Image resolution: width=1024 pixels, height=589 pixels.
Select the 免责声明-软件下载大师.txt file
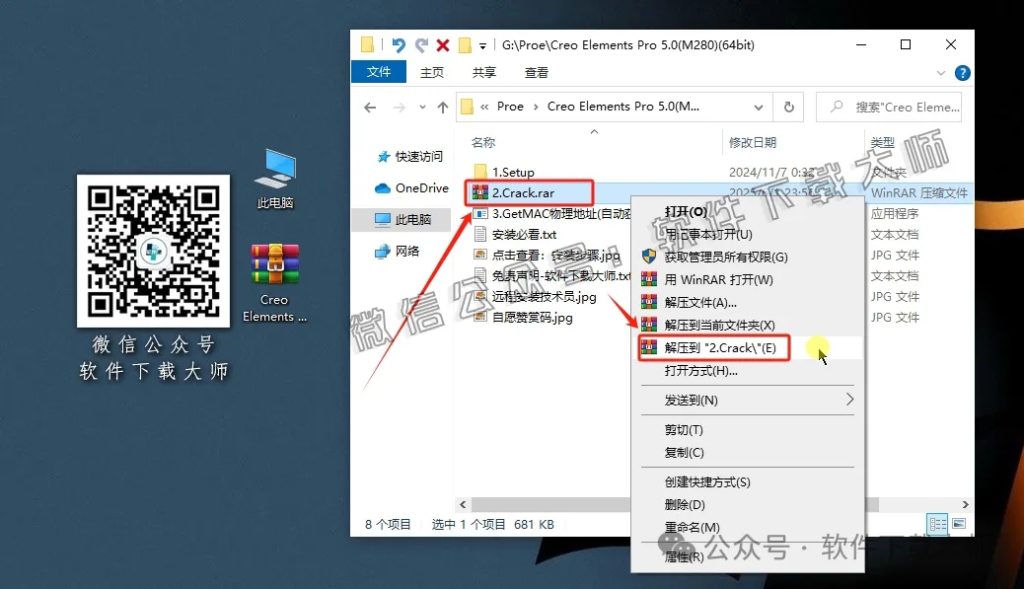point(551,276)
